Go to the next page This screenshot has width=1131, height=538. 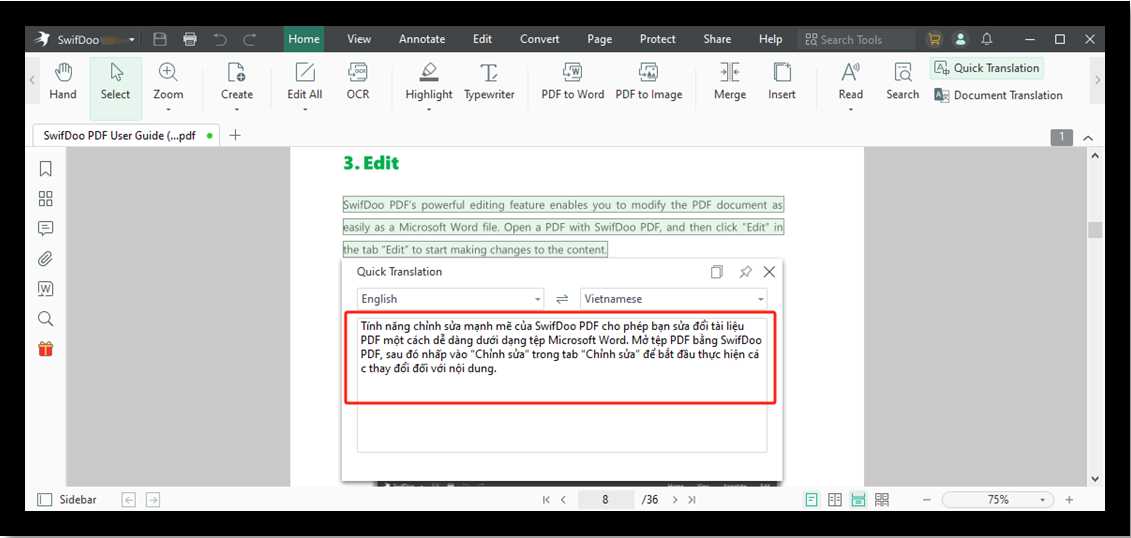pos(675,499)
